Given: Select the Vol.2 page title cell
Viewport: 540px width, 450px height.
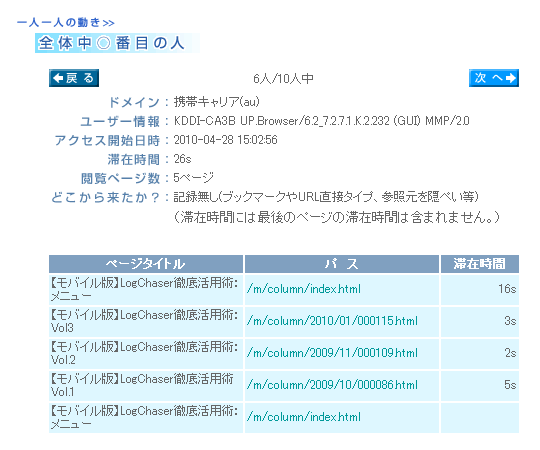Looking at the screenshot, I should (145, 353).
